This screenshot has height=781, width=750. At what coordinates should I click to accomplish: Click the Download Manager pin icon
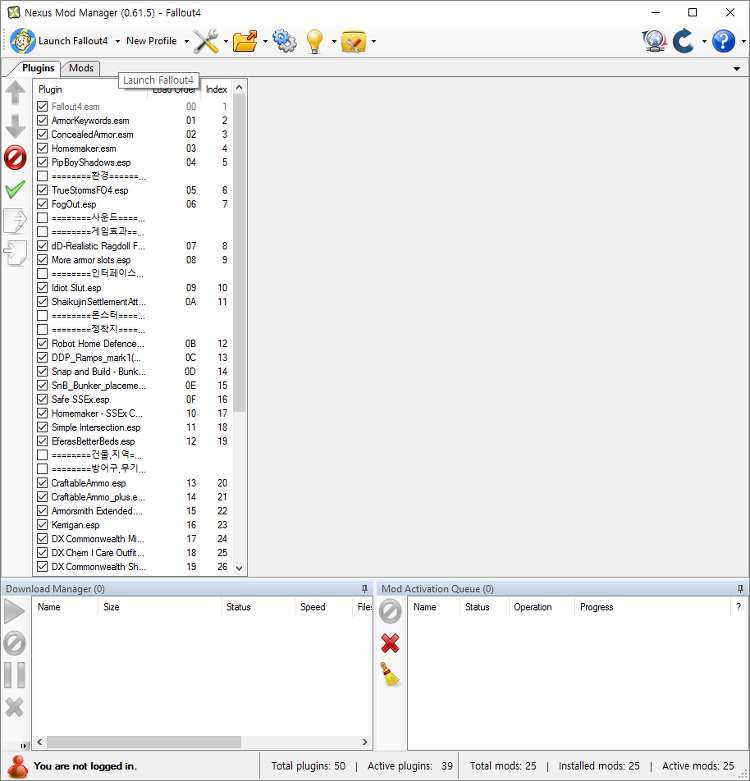(365, 589)
